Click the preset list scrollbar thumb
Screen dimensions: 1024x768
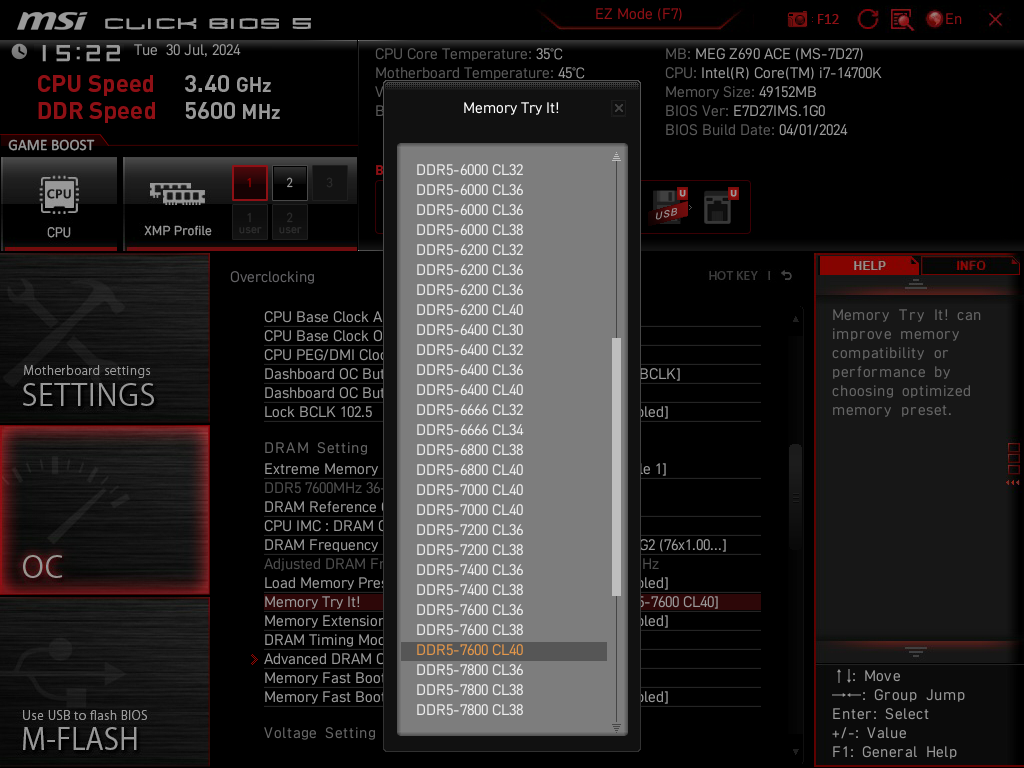point(616,467)
